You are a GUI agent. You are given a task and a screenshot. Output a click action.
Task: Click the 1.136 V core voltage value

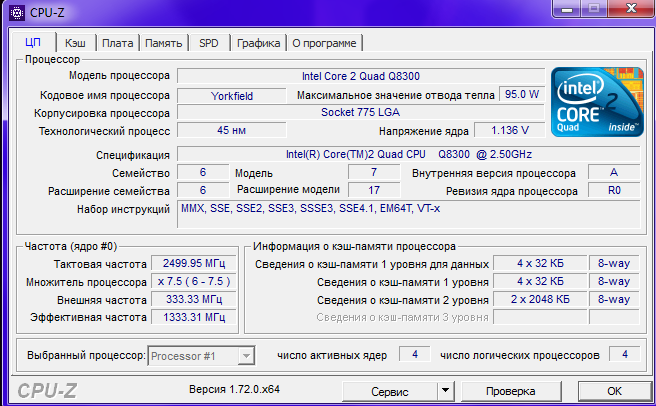(510, 130)
